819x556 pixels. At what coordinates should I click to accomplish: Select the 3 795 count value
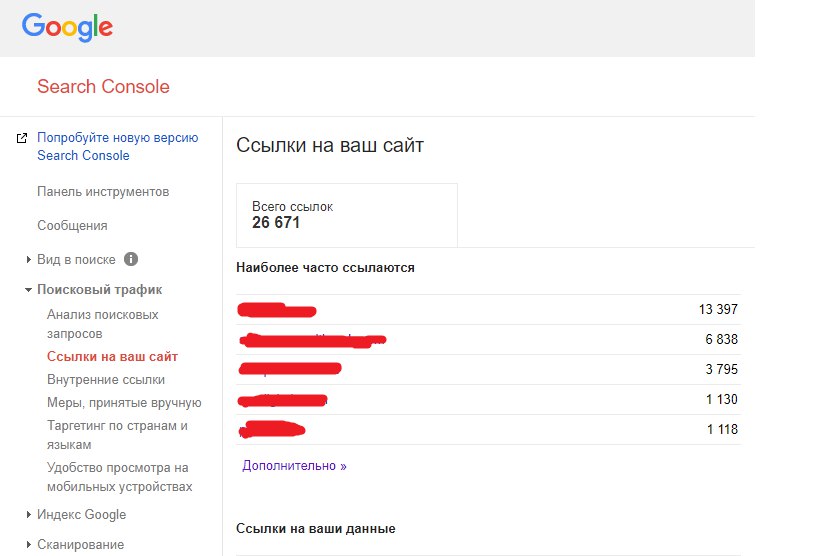(721, 369)
